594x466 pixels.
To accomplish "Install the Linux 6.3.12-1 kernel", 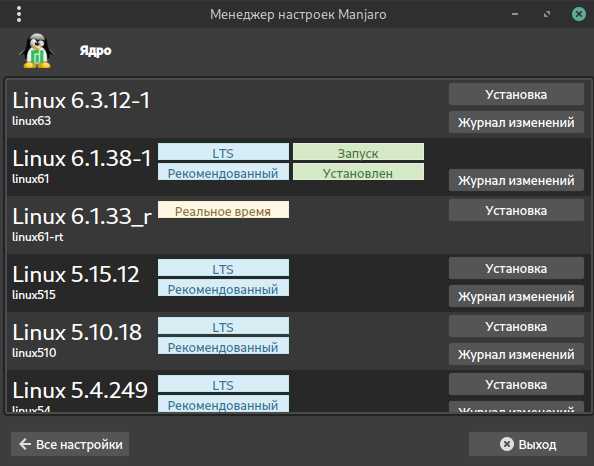I will tap(516, 94).
